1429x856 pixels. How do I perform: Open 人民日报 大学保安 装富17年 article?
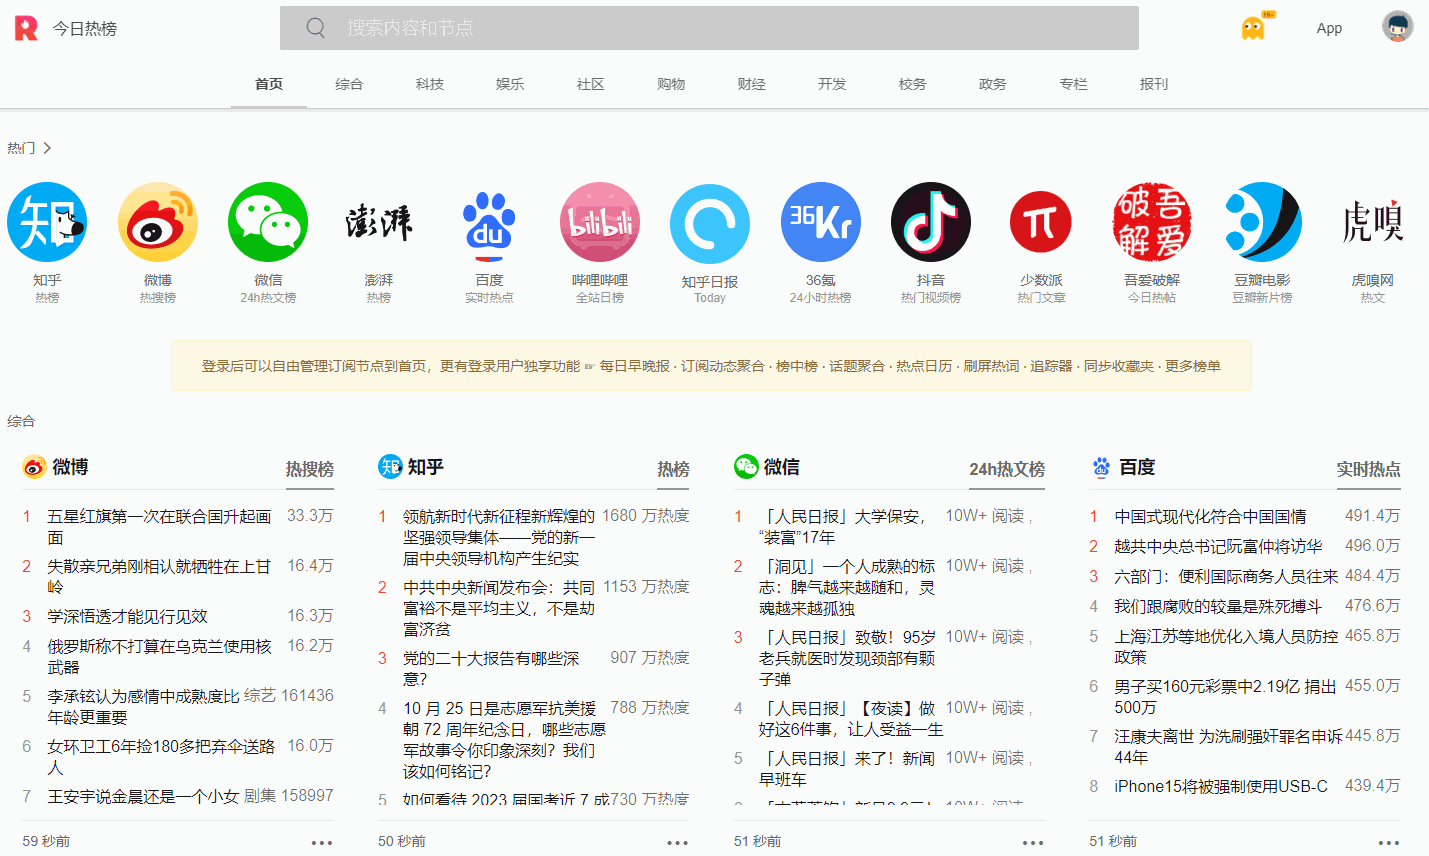coord(842,527)
